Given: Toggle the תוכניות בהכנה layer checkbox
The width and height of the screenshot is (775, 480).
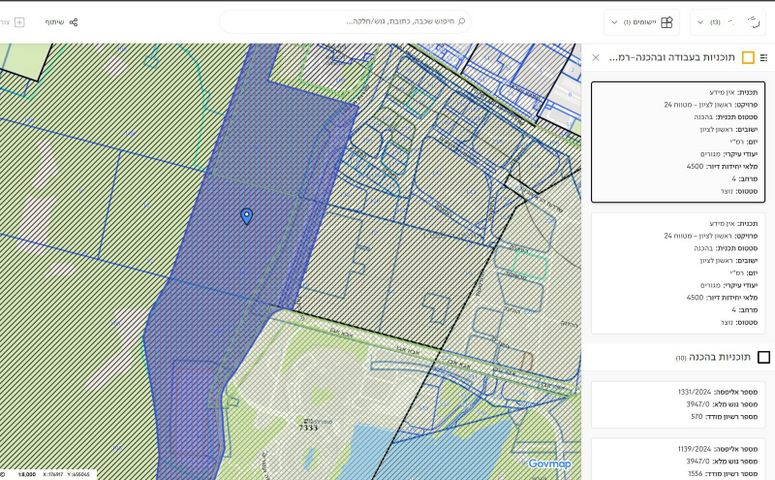Looking at the screenshot, I should (x=764, y=357).
